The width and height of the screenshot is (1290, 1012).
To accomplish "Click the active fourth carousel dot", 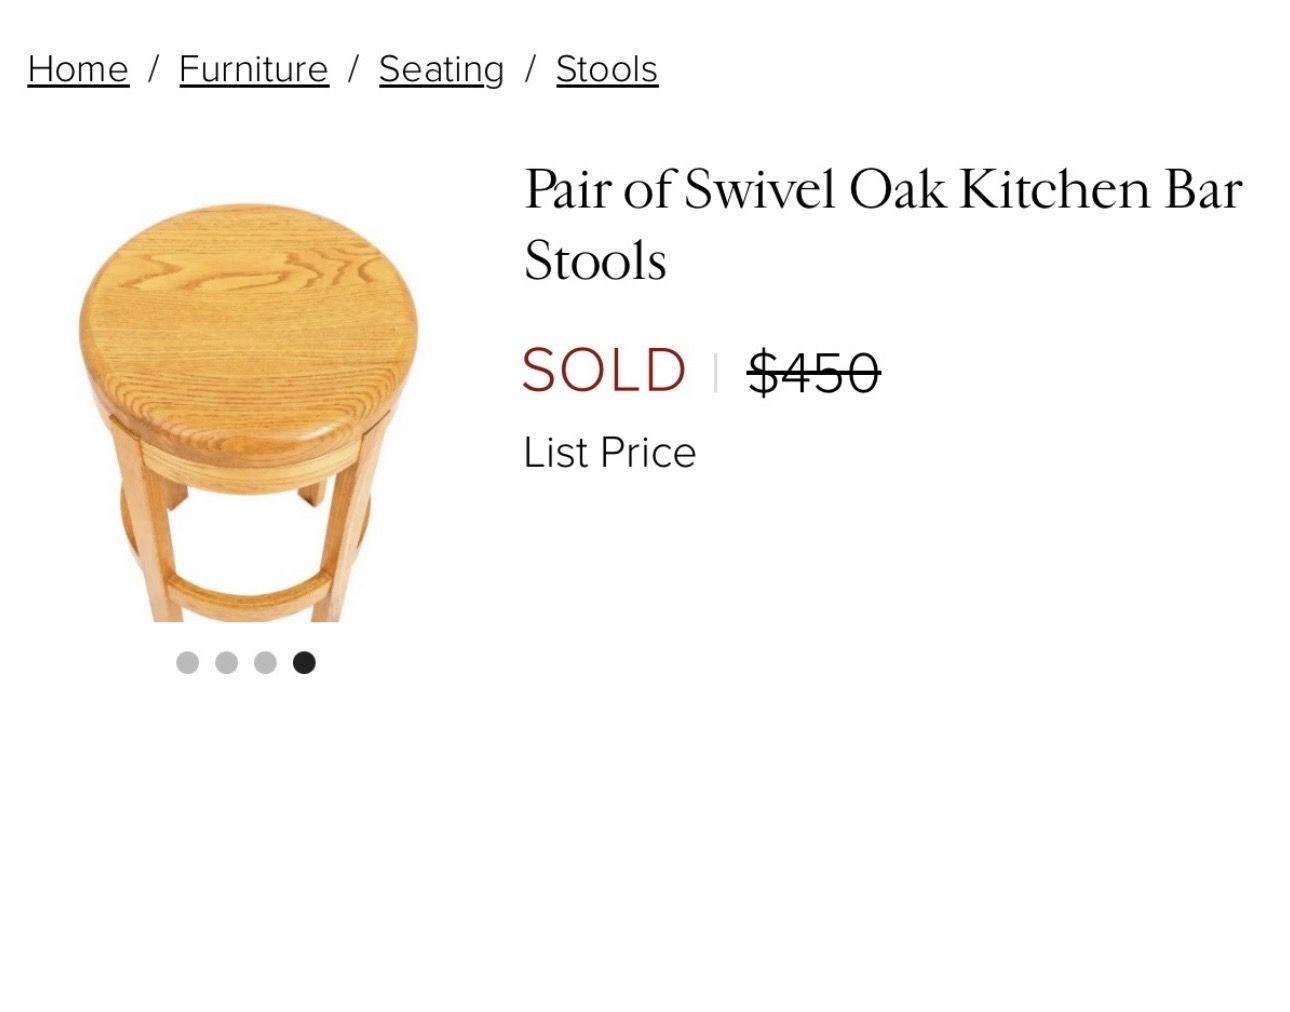I will (304, 662).
